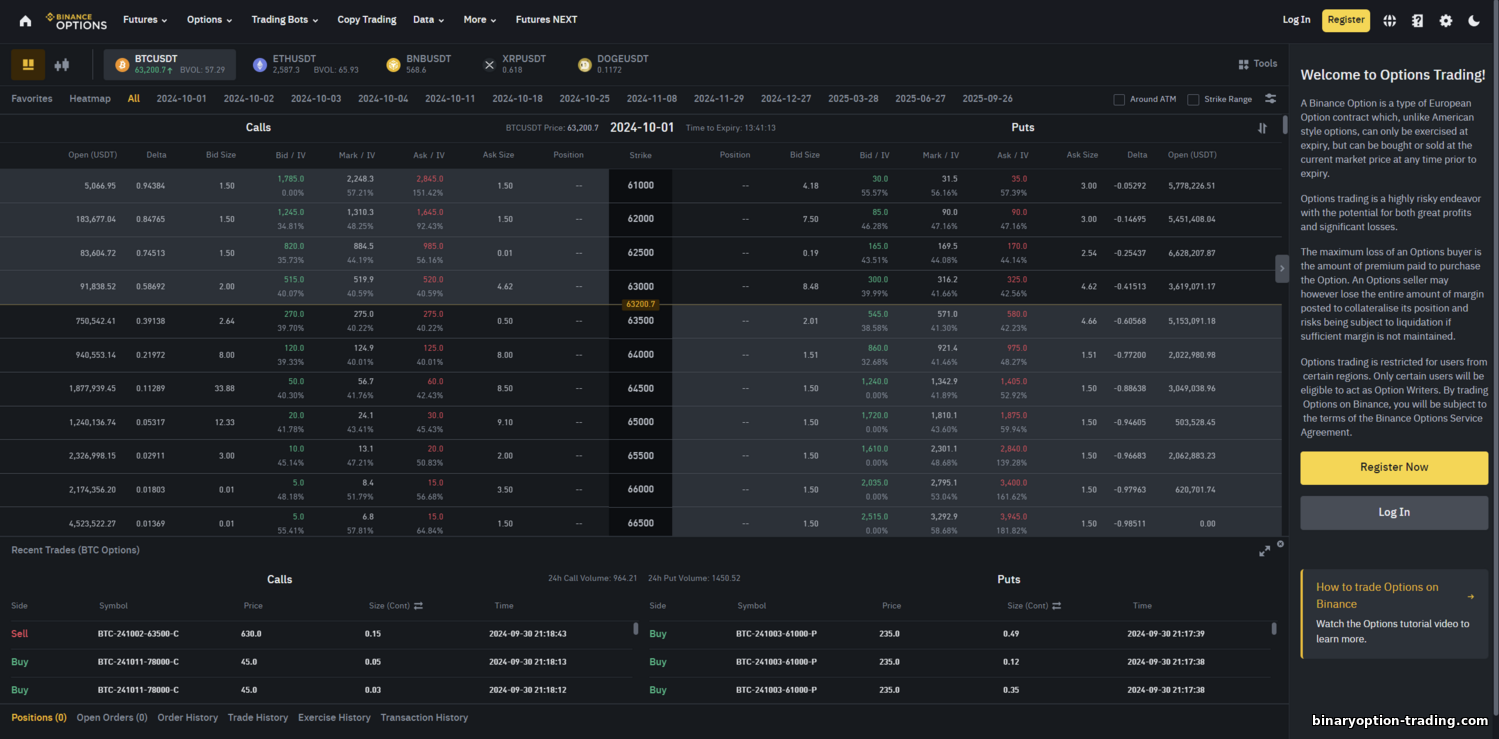This screenshot has width=1499, height=739.
Task: Open option chain filter settings icon
Action: coord(1270,99)
